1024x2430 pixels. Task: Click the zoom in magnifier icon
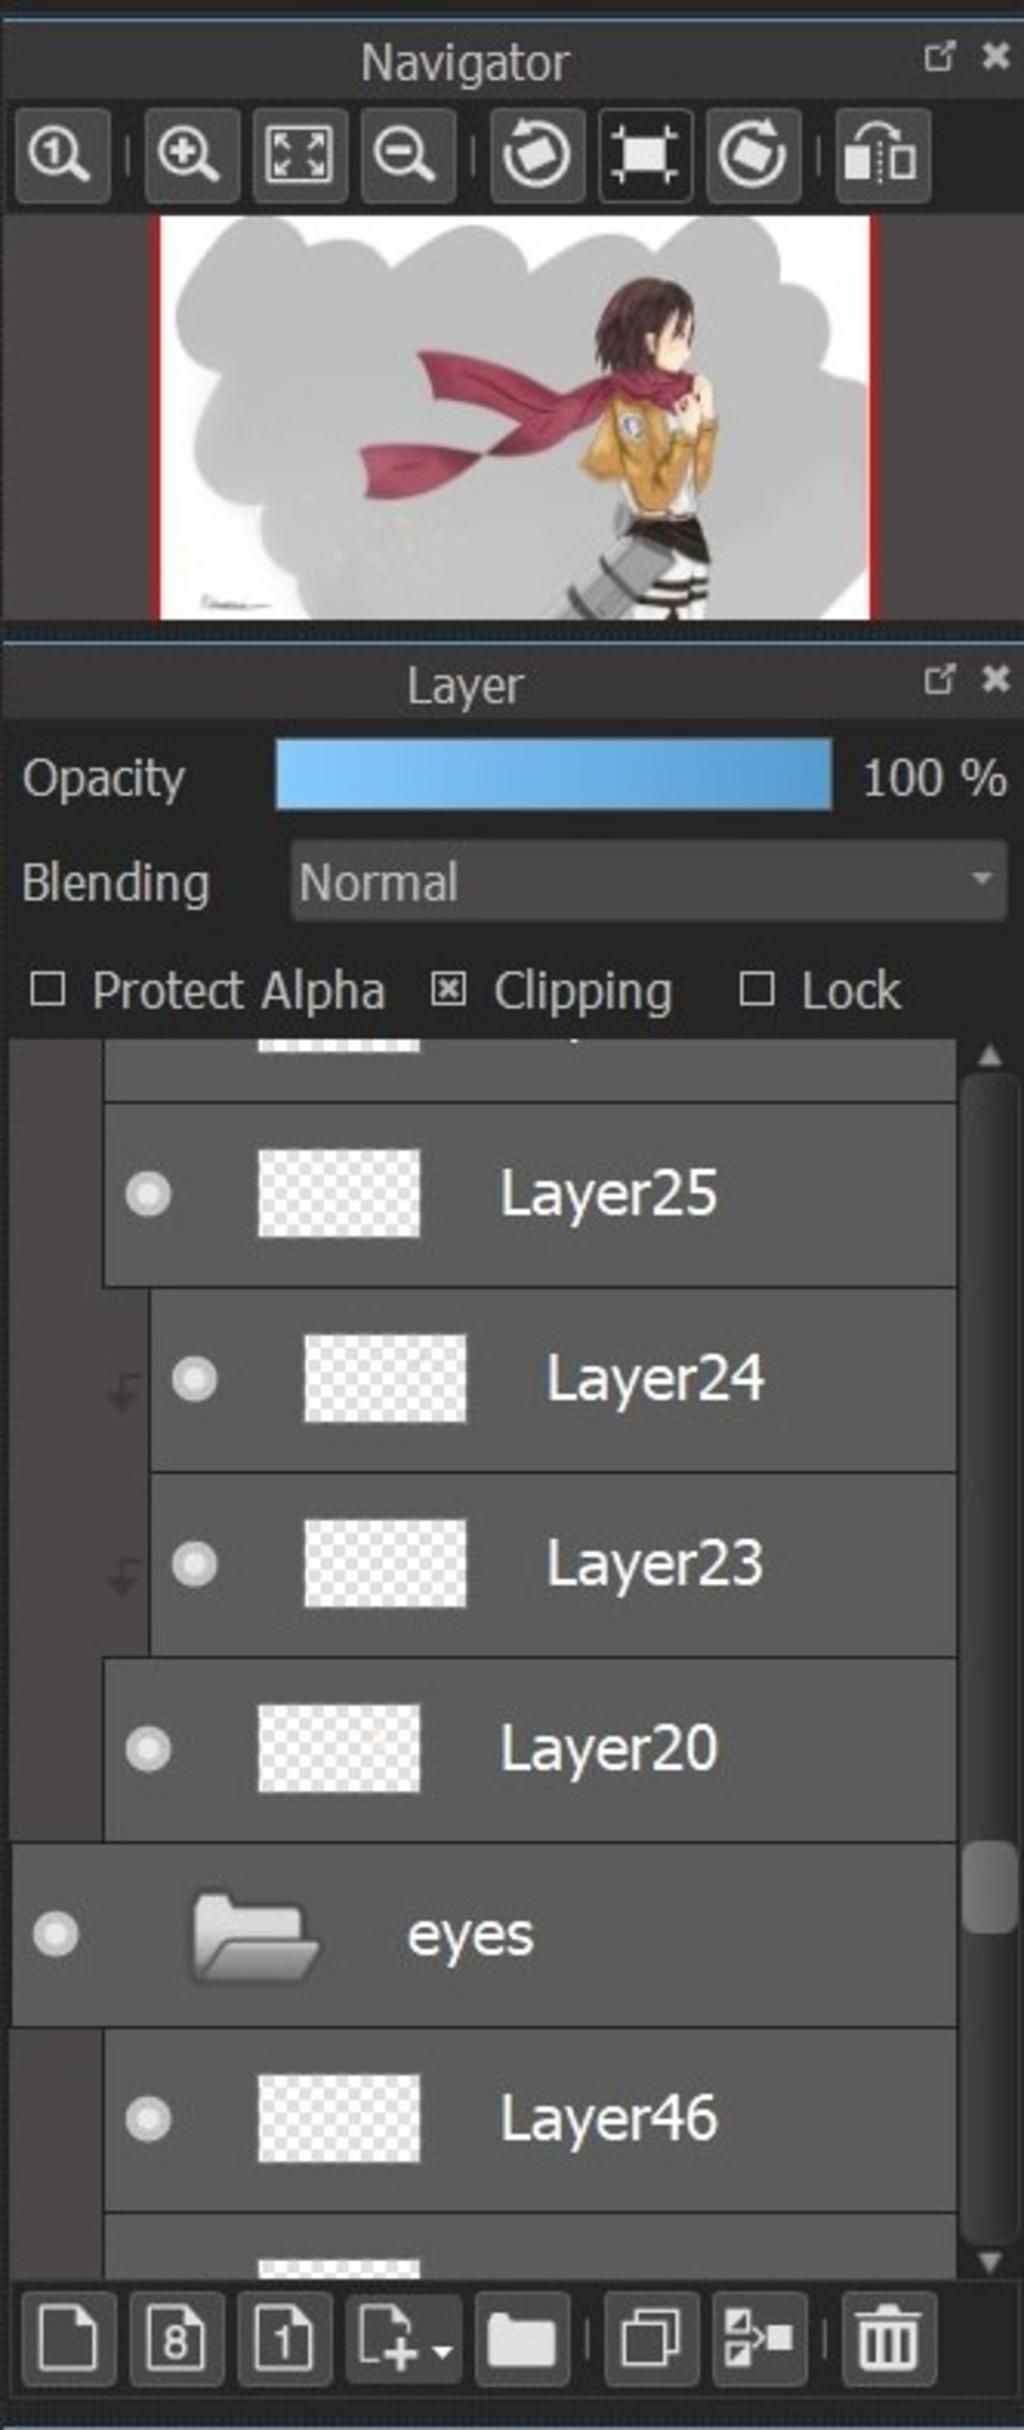coord(191,156)
